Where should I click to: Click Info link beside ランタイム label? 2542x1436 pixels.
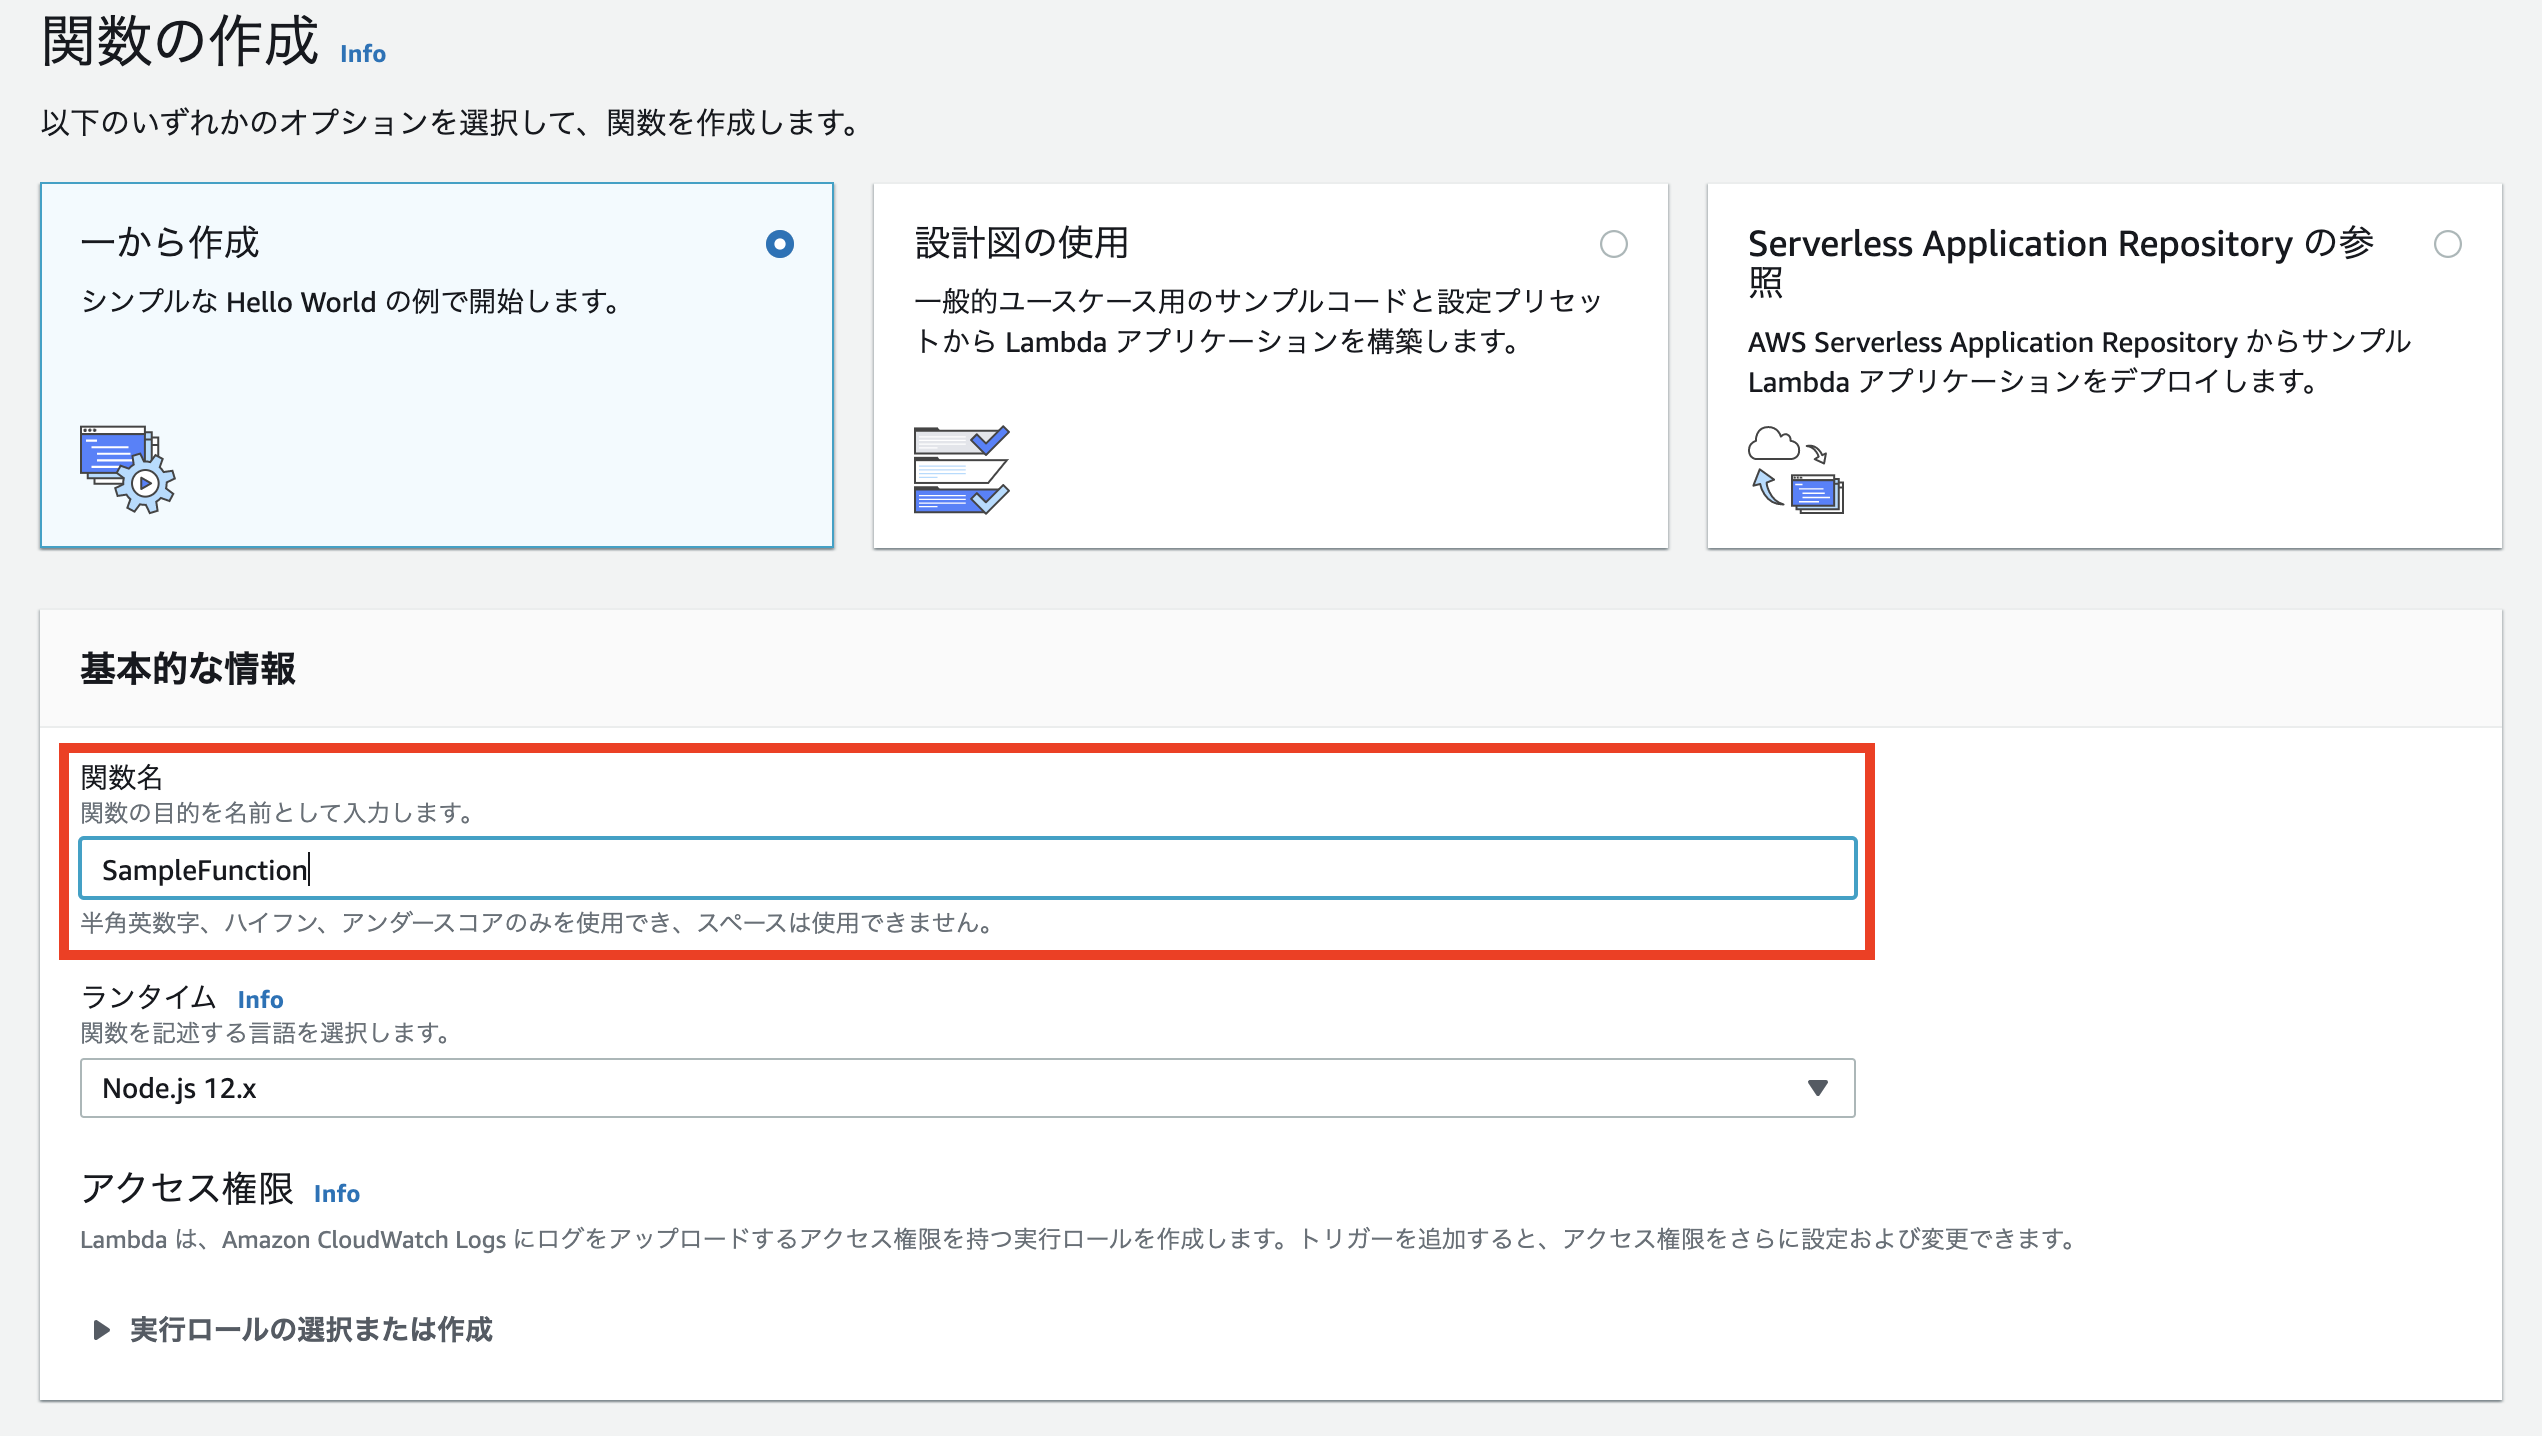[259, 999]
